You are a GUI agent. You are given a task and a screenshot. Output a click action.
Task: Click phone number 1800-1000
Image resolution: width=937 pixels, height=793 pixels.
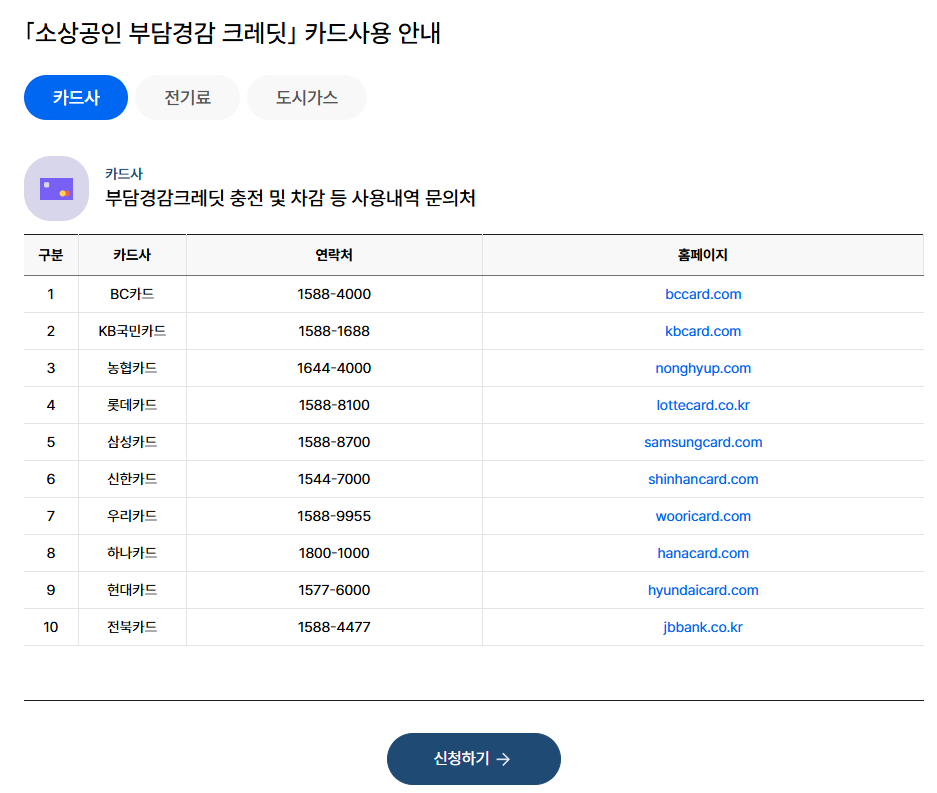[x=334, y=553]
